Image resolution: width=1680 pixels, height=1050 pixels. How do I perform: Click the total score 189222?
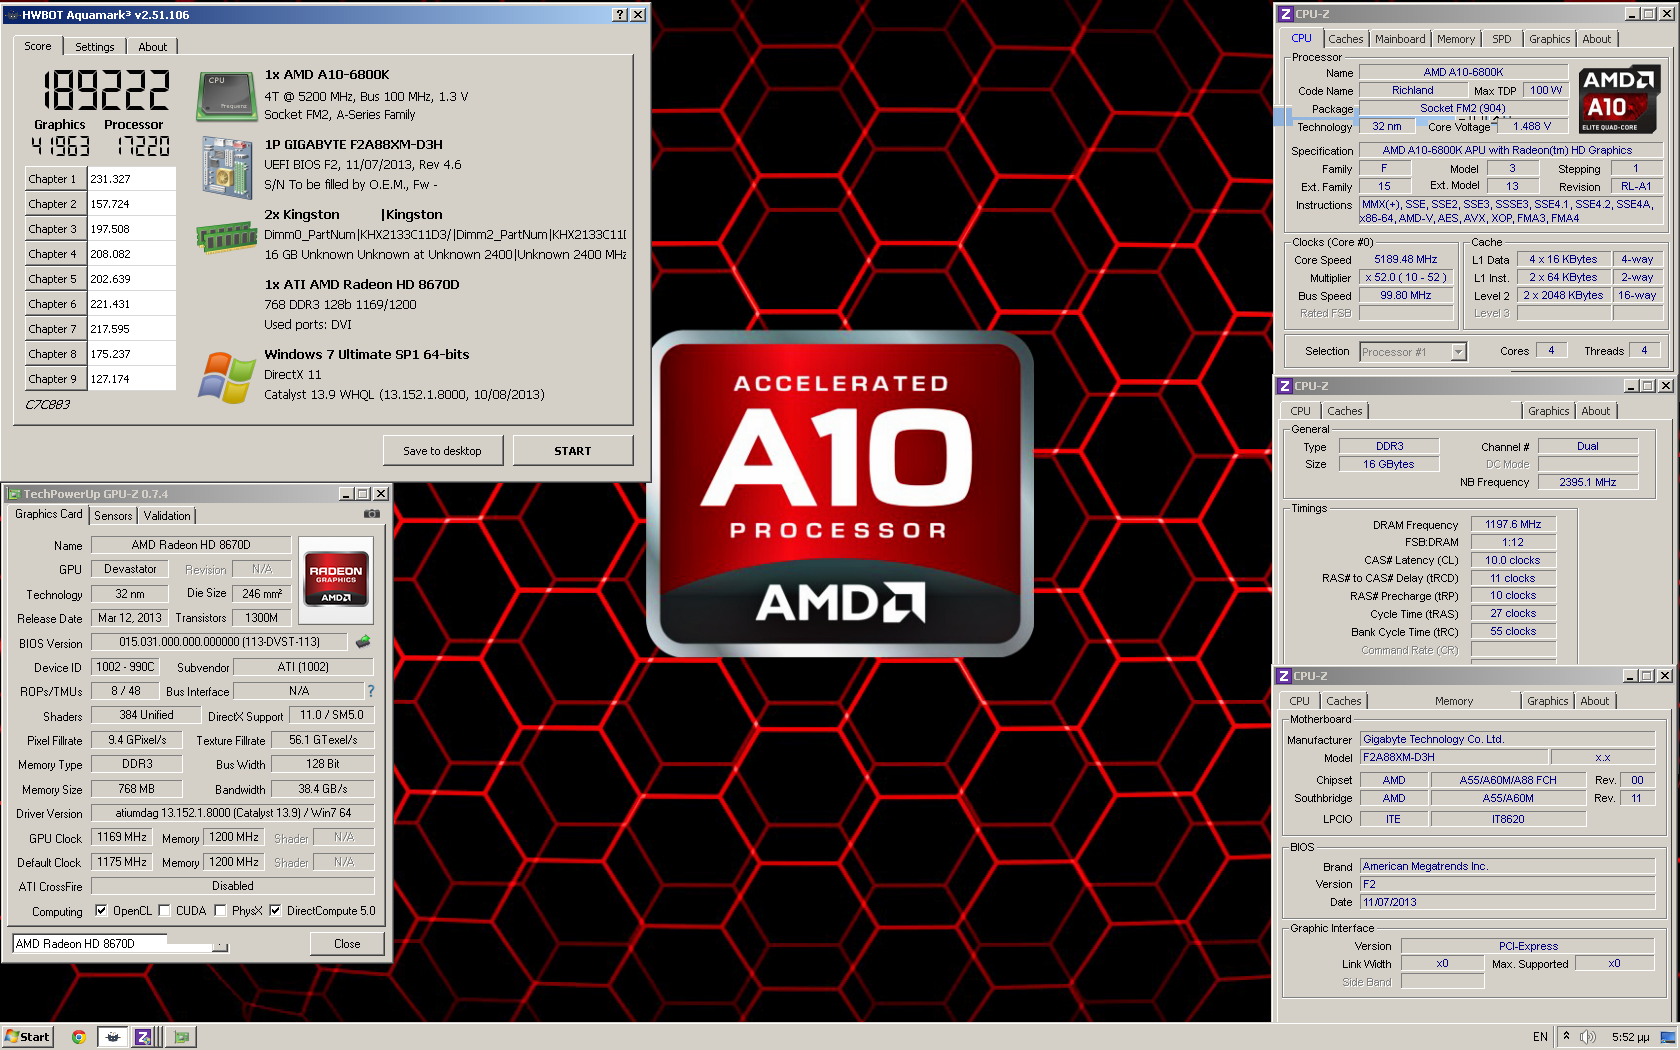click(106, 91)
